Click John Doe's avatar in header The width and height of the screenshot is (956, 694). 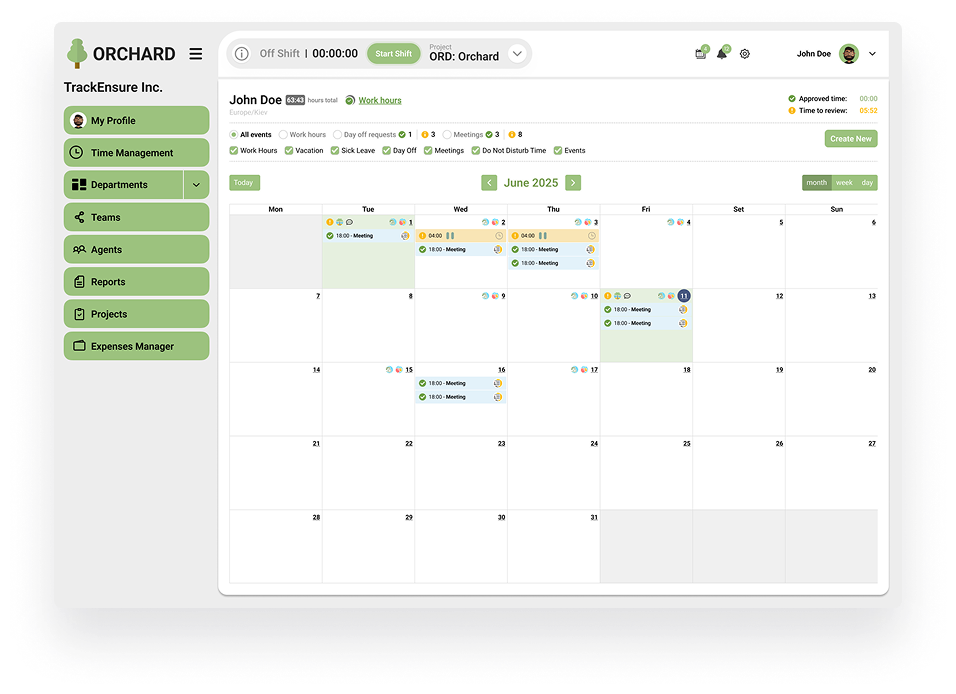(848, 54)
